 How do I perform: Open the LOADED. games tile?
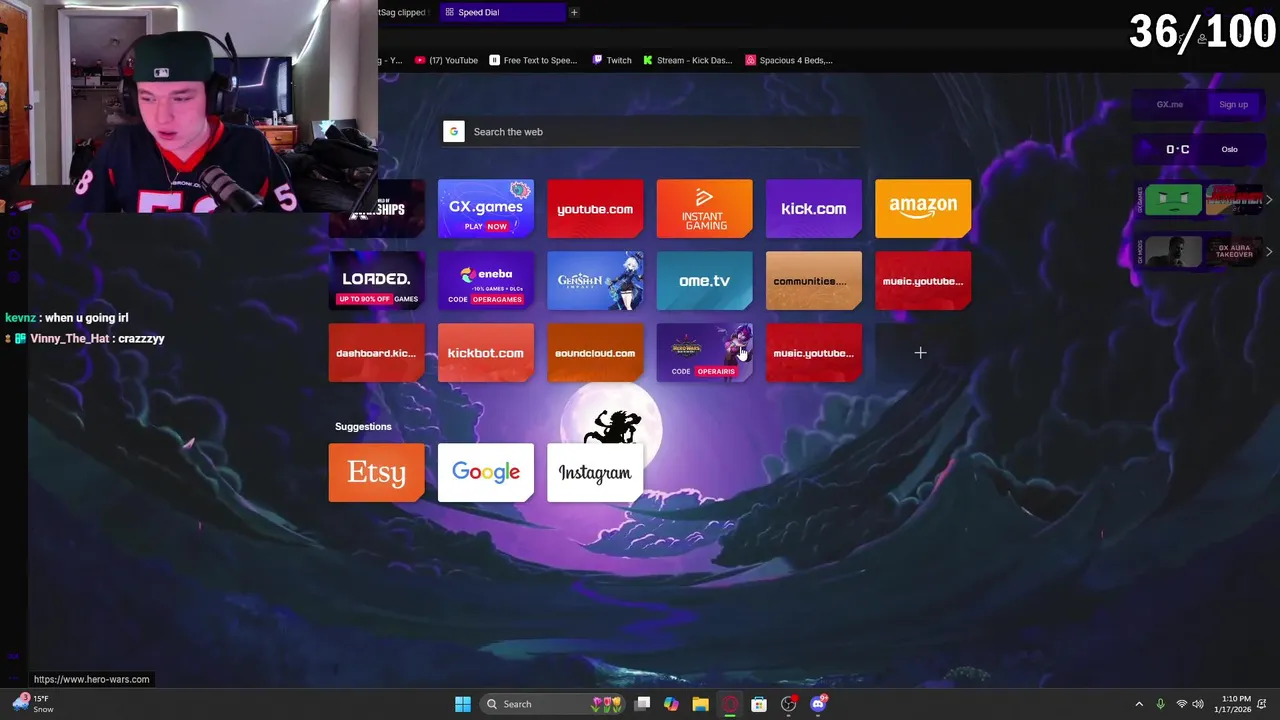377,281
